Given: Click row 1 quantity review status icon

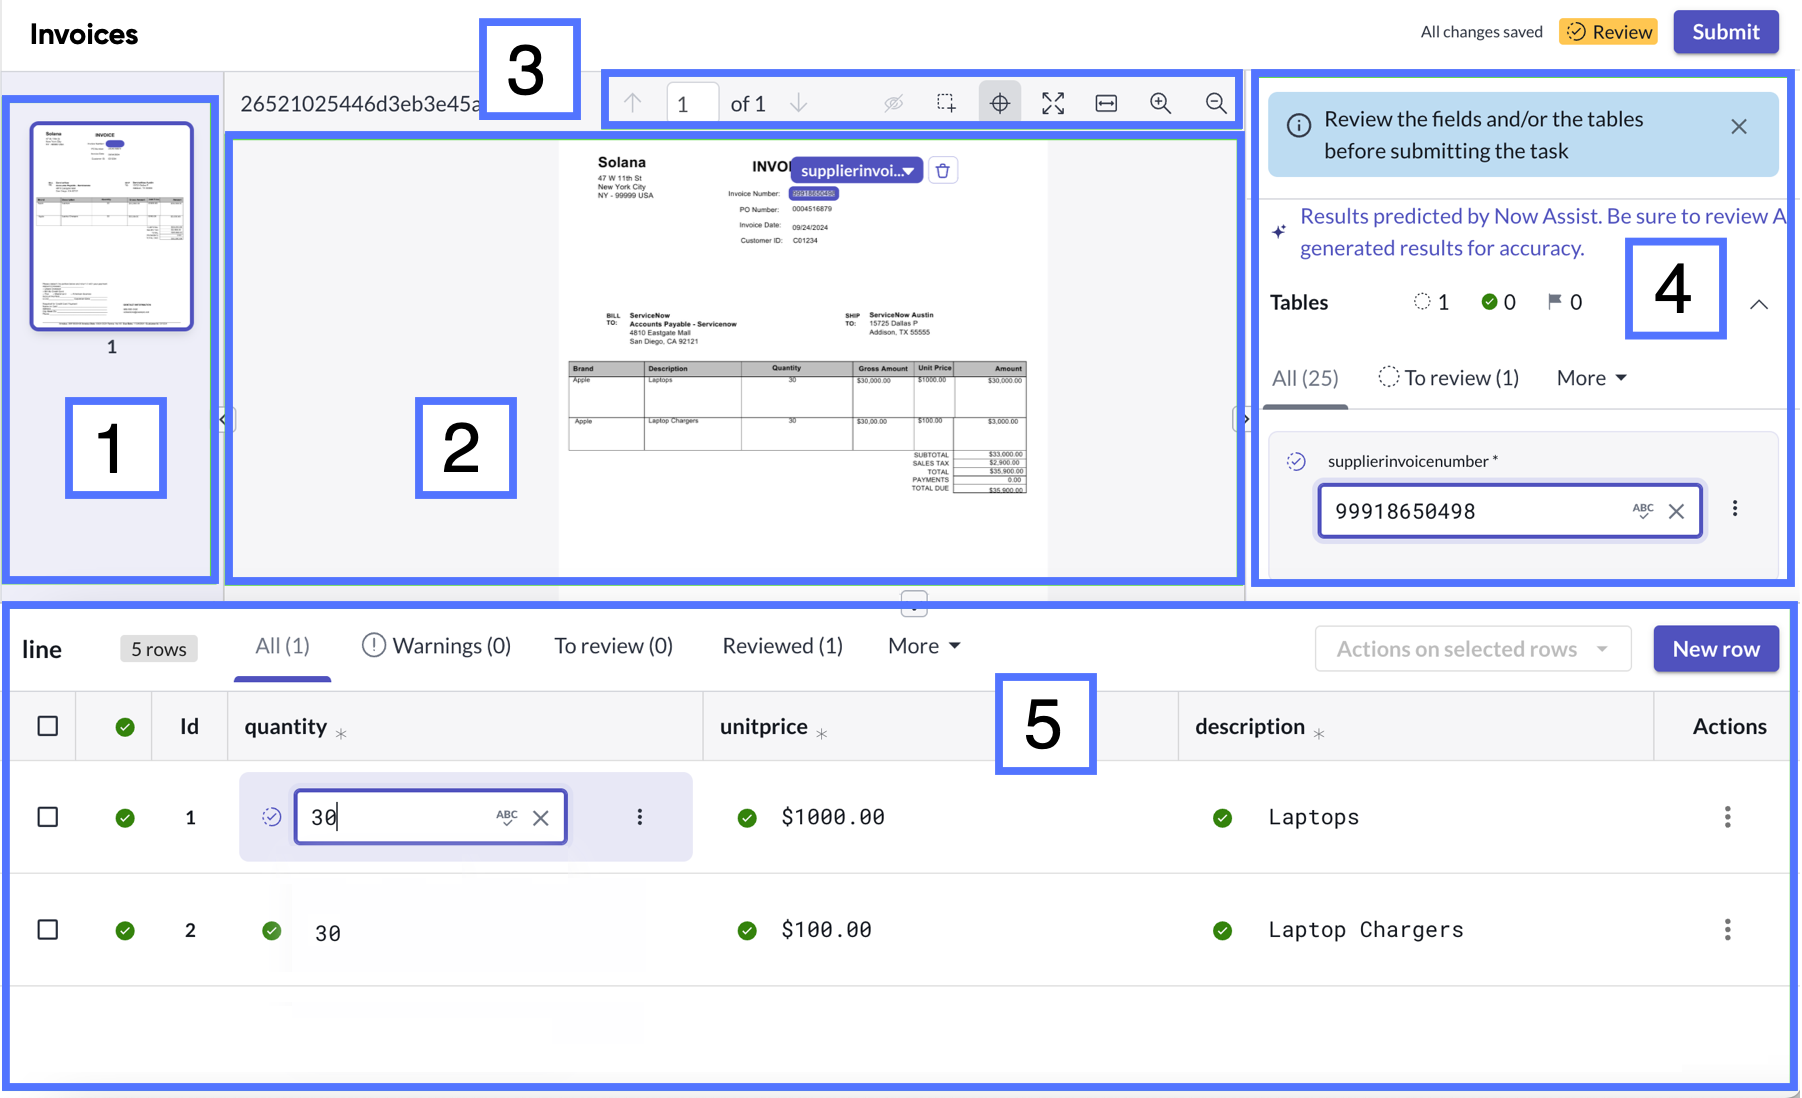Looking at the screenshot, I should click(271, 817).
